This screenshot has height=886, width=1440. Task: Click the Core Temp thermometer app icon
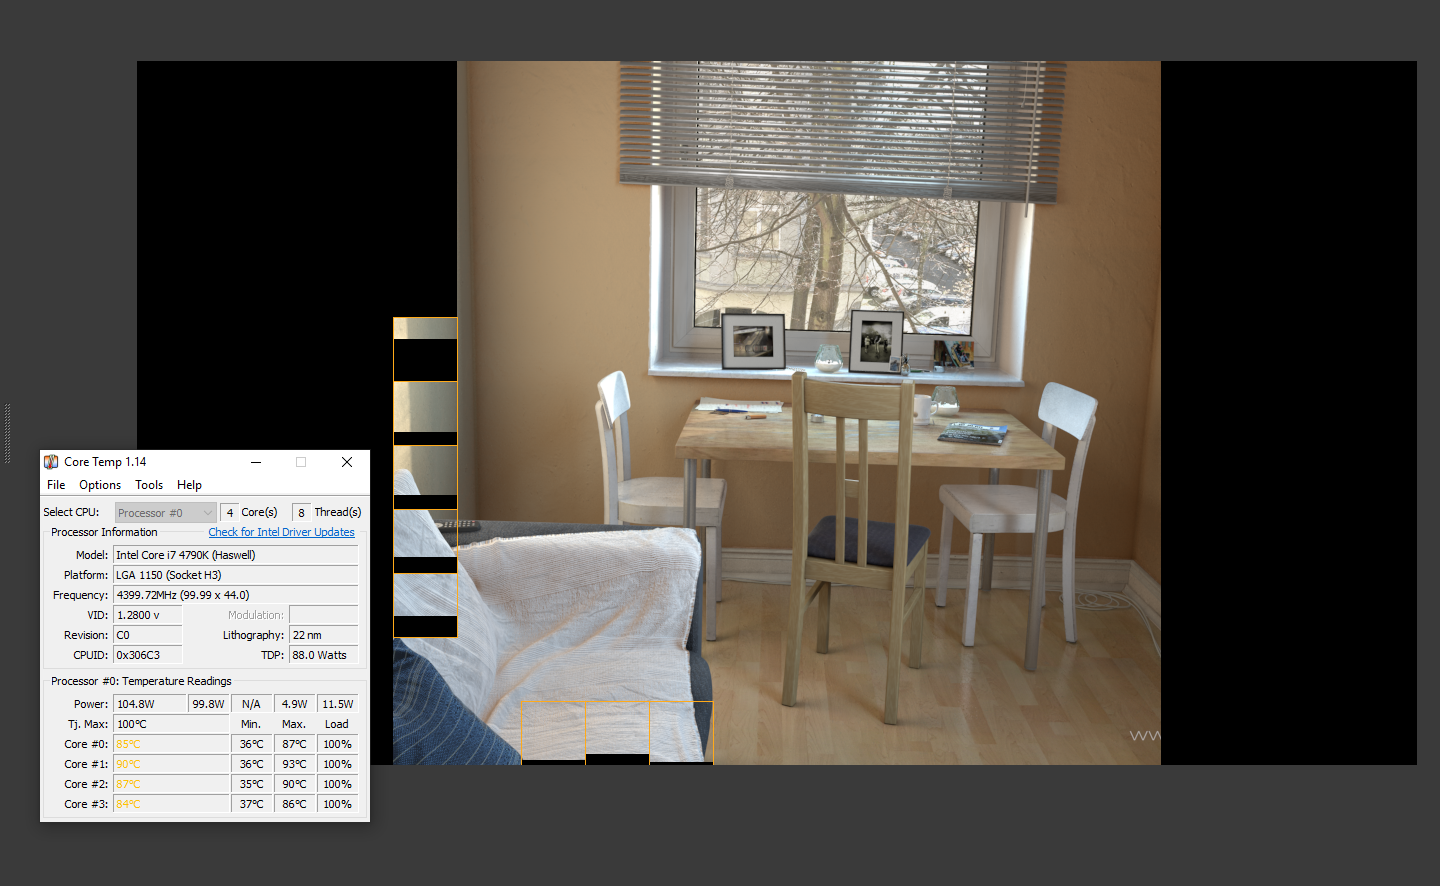[51, 462]
